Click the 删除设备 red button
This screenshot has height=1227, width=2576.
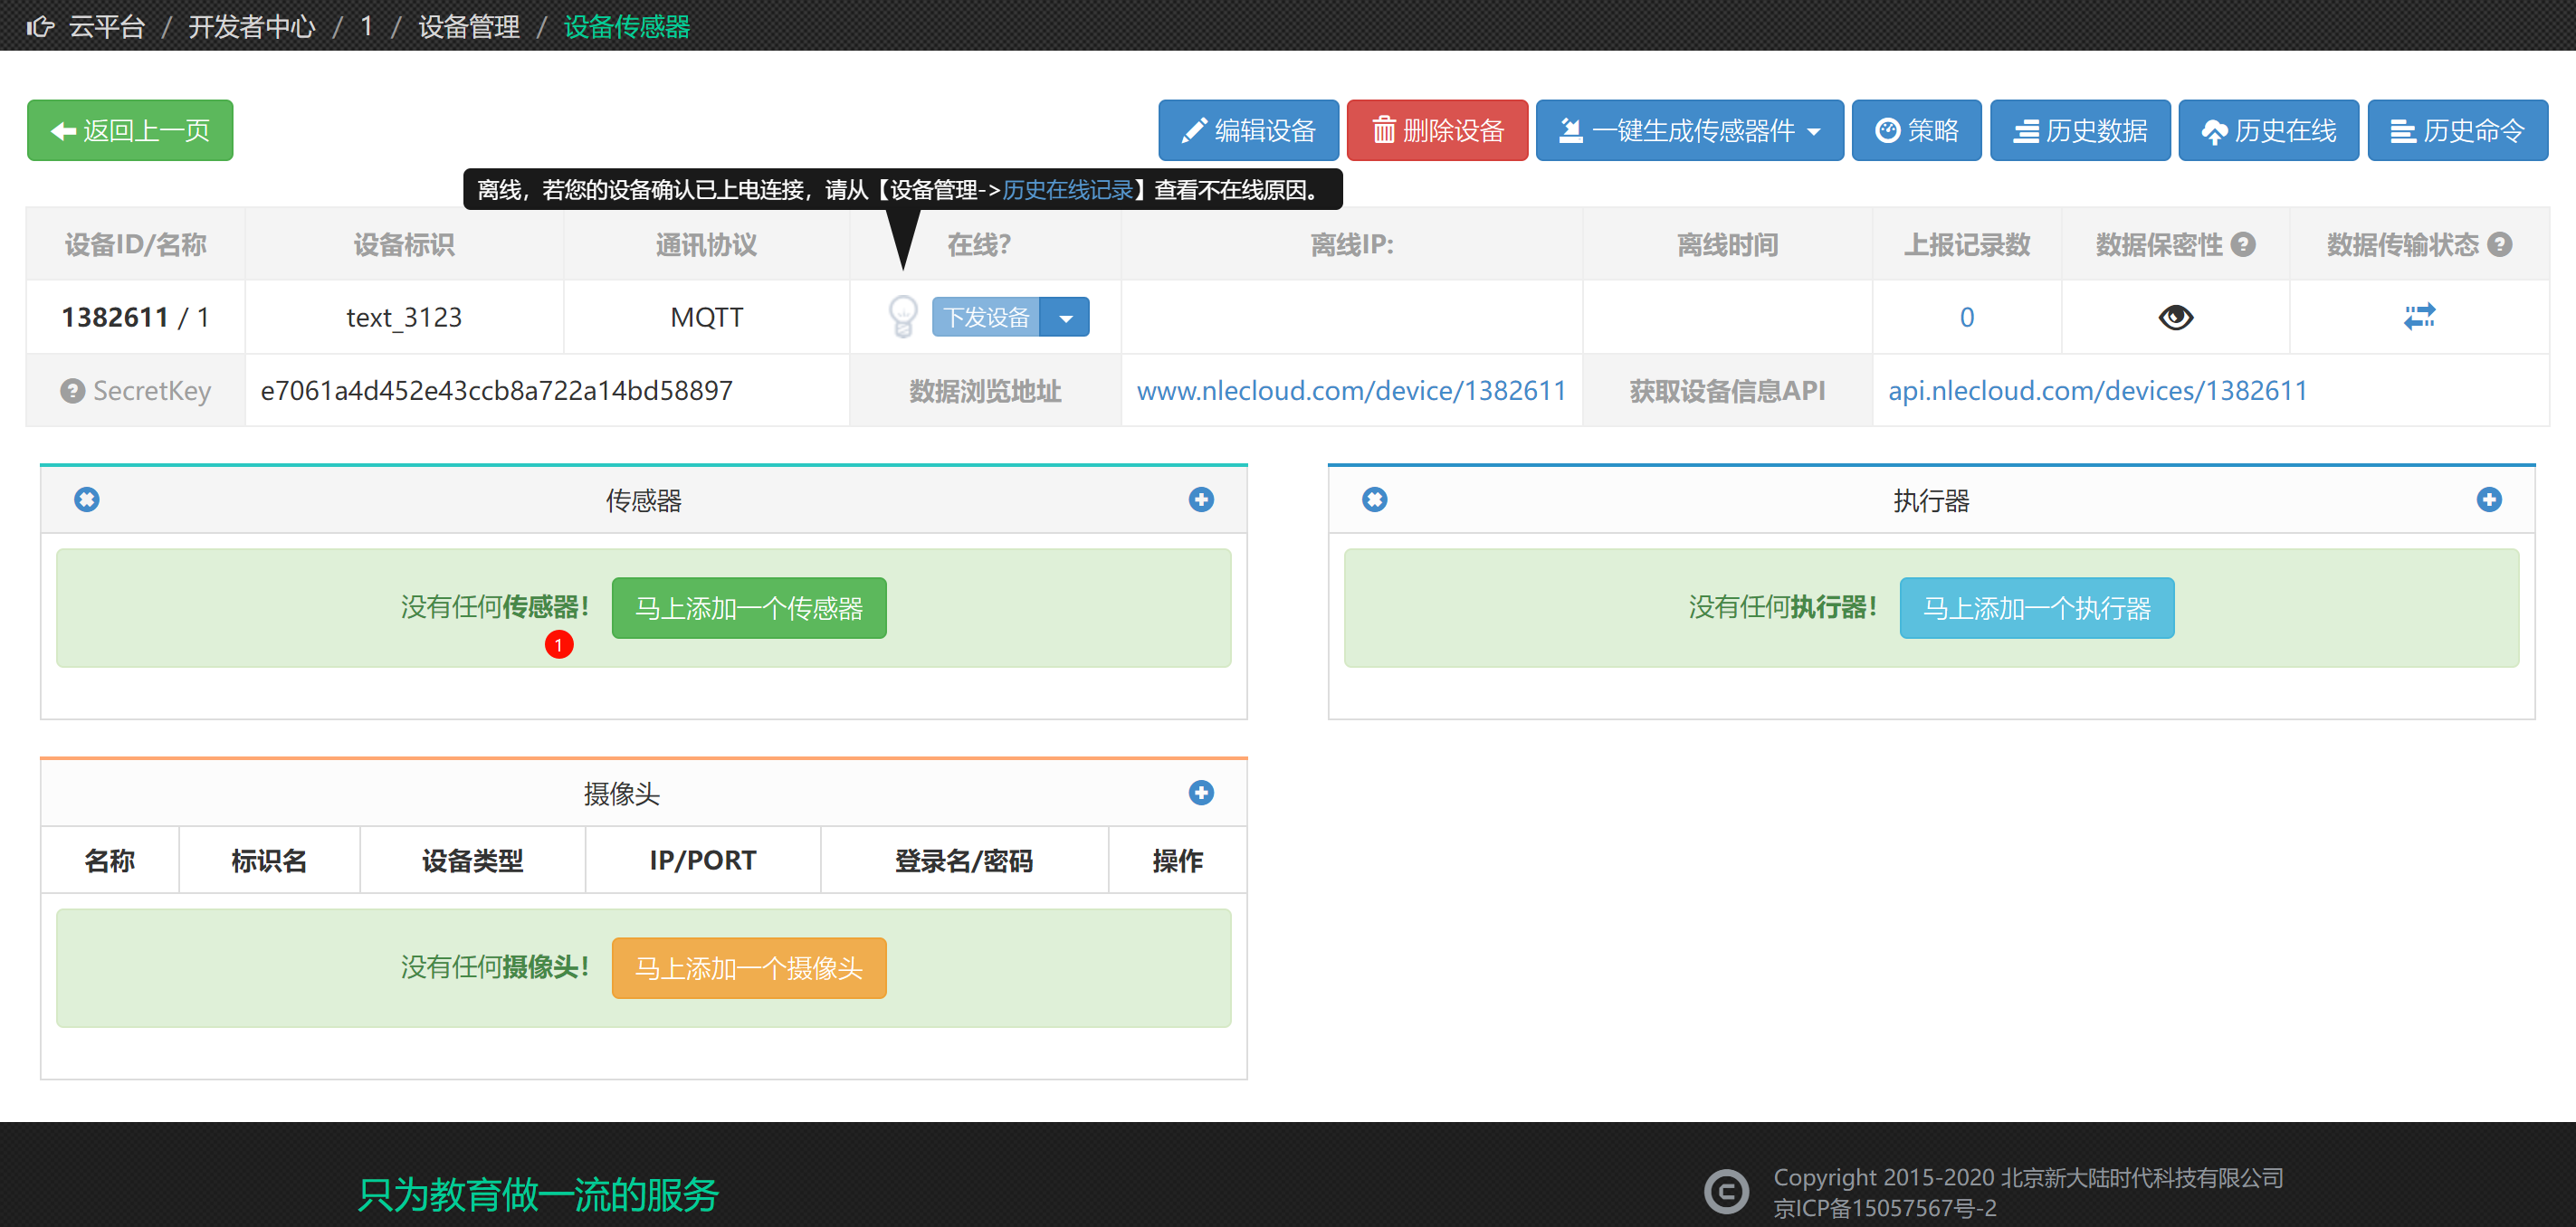coord(1436,131)
